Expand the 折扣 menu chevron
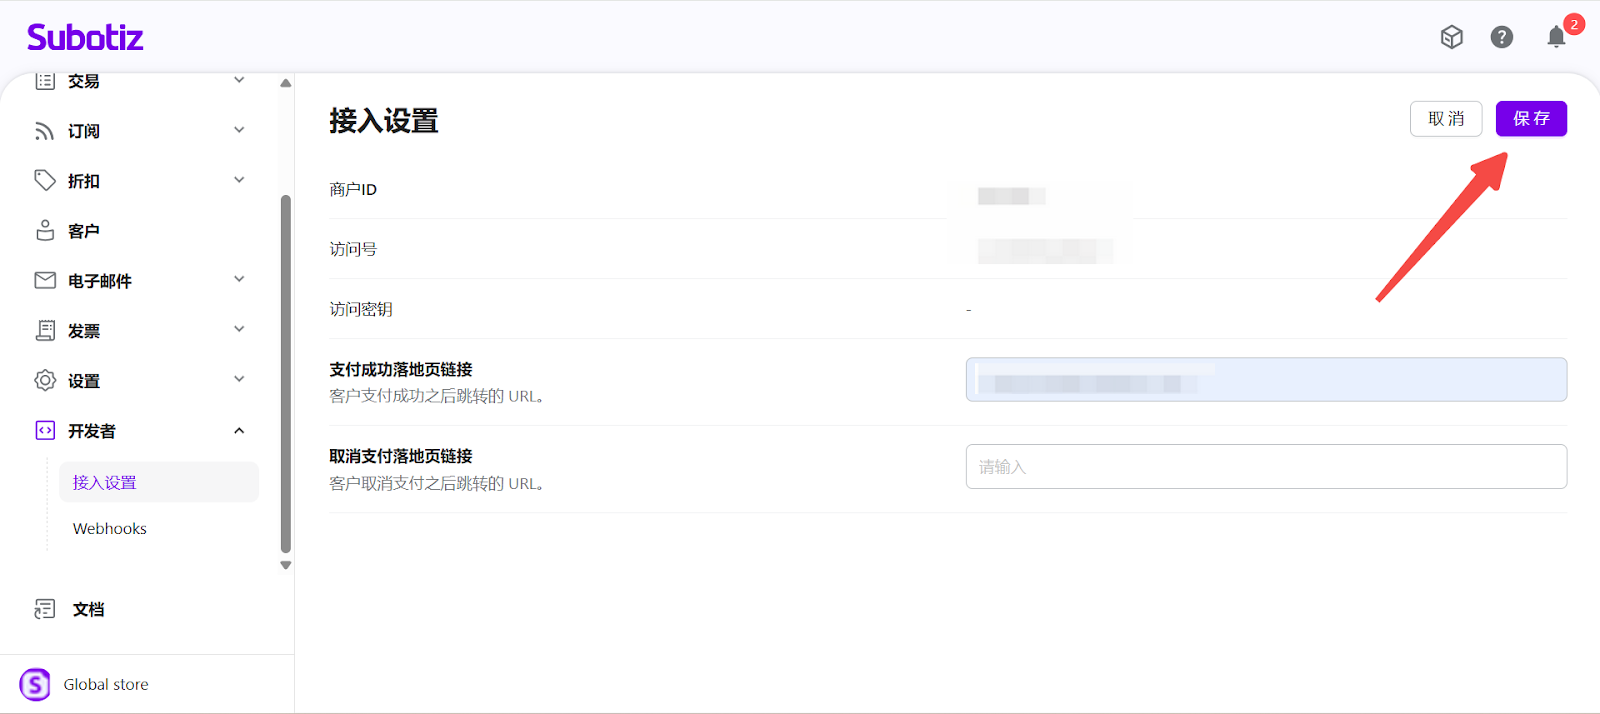 (239, 180)
